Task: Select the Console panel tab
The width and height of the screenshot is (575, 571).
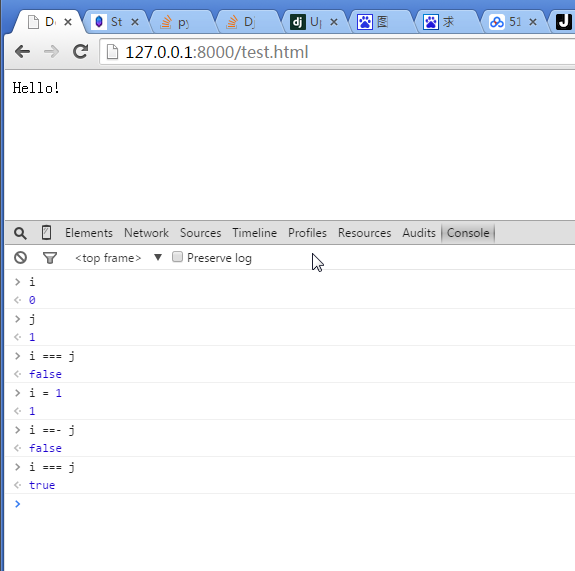Action: [x=468, y=233]
